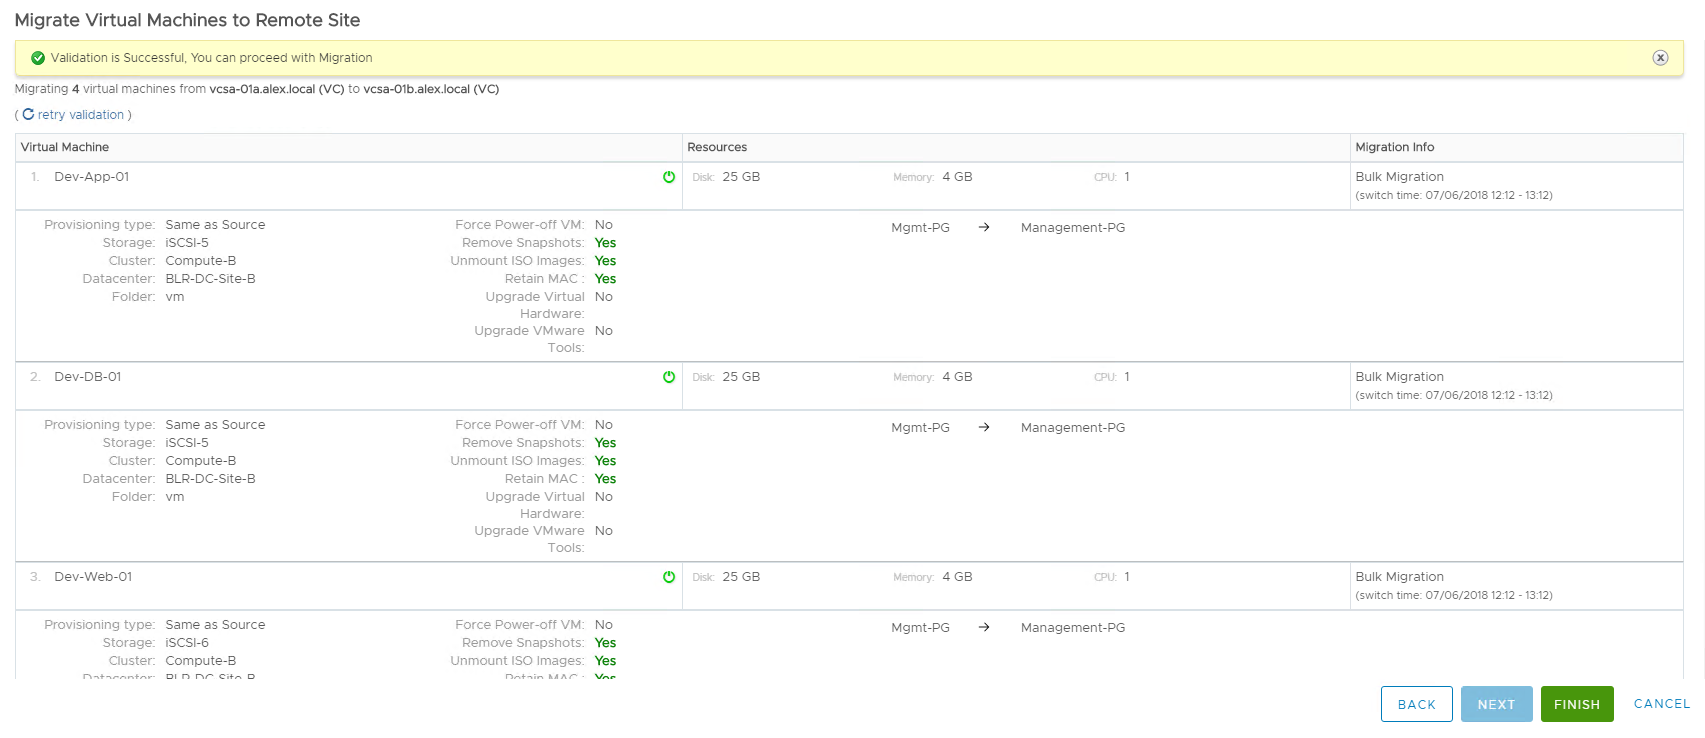Click the Virtual Machine column header

pyautogui.click(x=65, y=147)
